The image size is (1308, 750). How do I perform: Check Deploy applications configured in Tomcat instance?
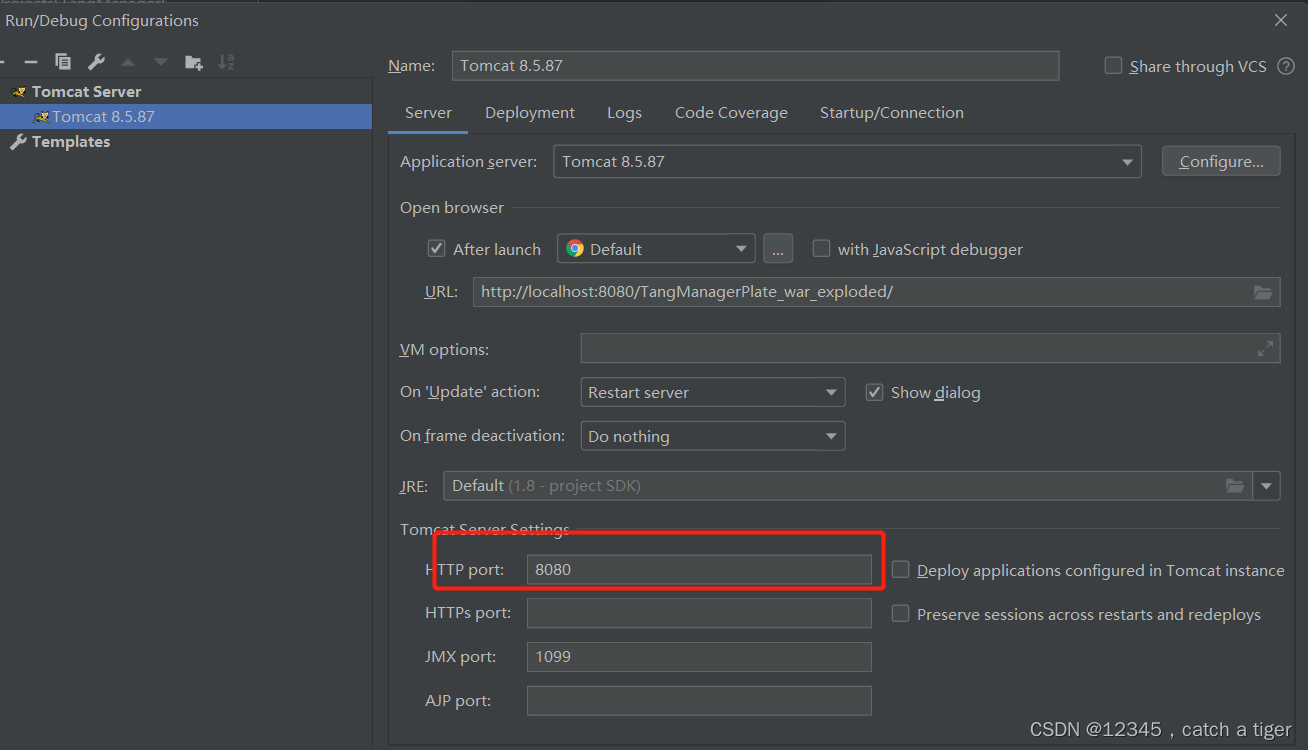coord(900,570)
